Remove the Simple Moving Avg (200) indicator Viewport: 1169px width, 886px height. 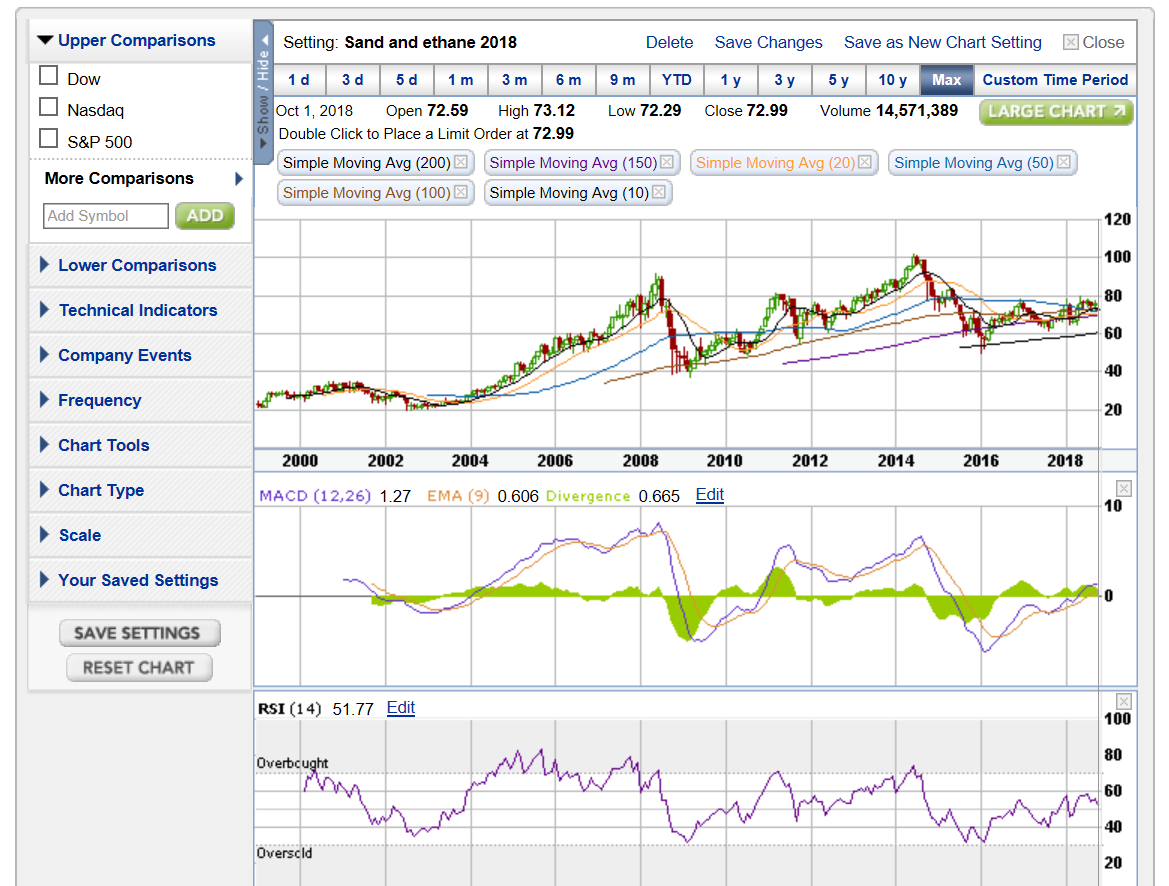tap(459, 162)
